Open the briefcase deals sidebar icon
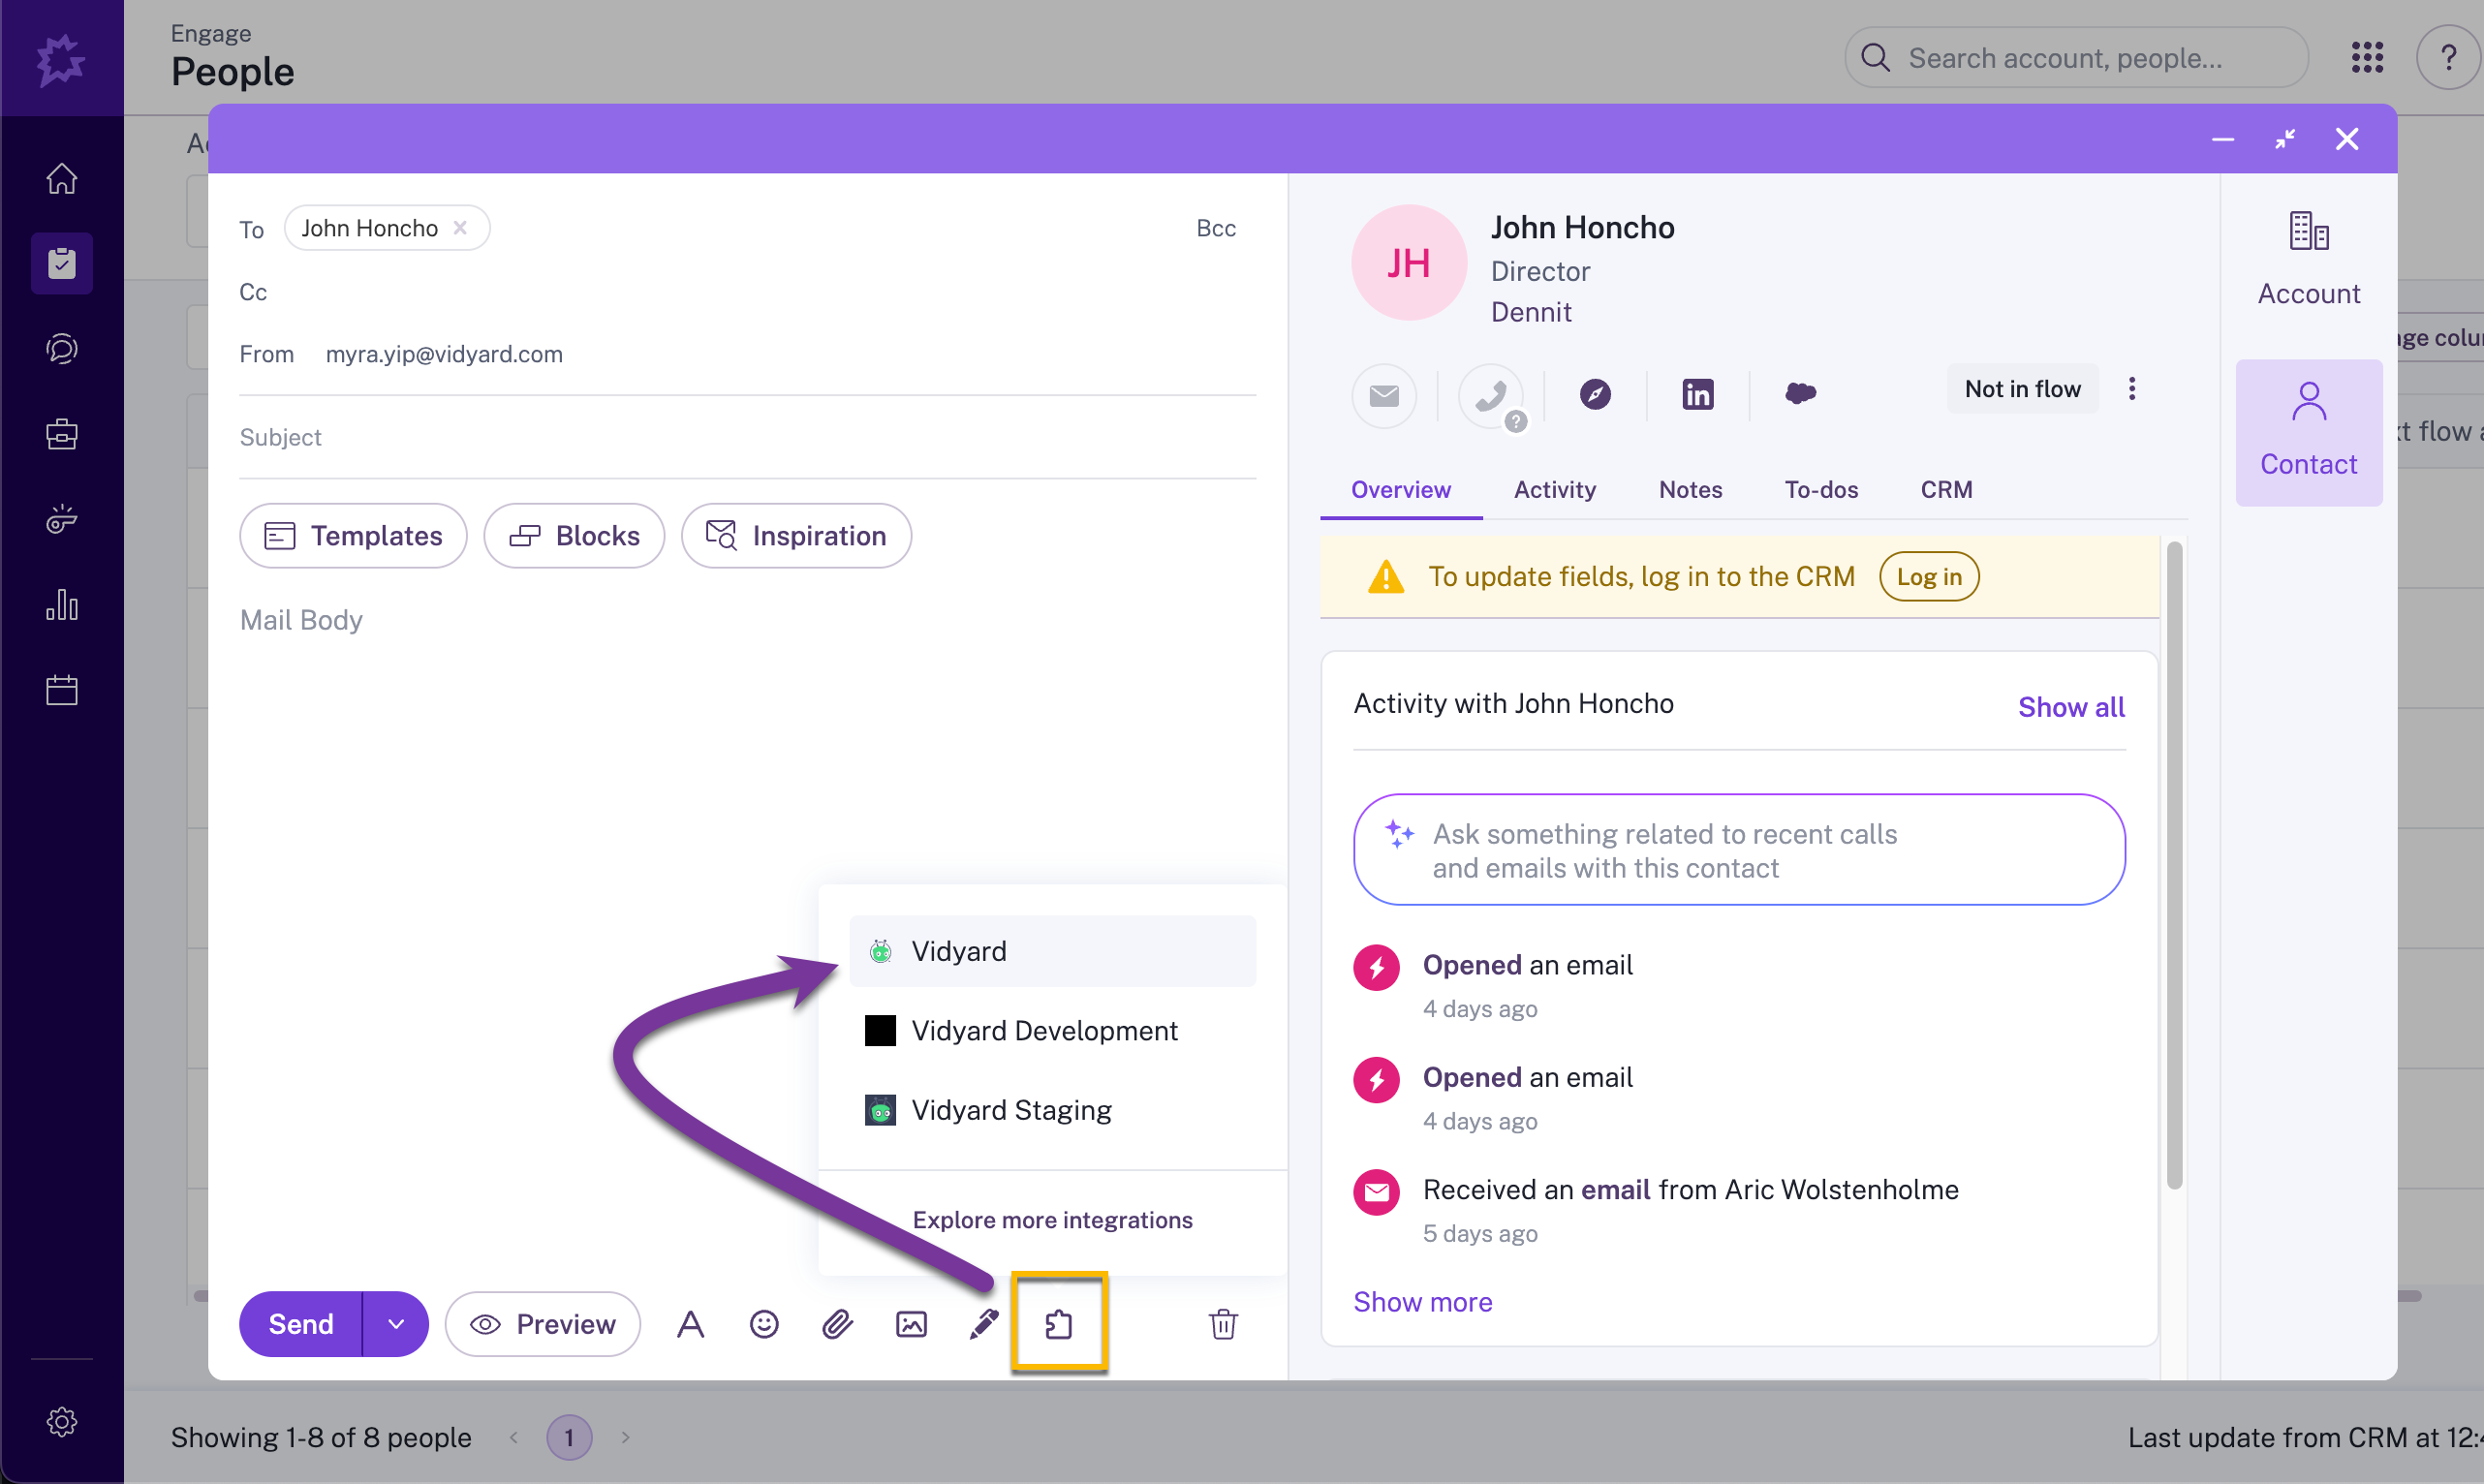The height and width of the screenshot is (1484, 2484). (x=62, y=434)
